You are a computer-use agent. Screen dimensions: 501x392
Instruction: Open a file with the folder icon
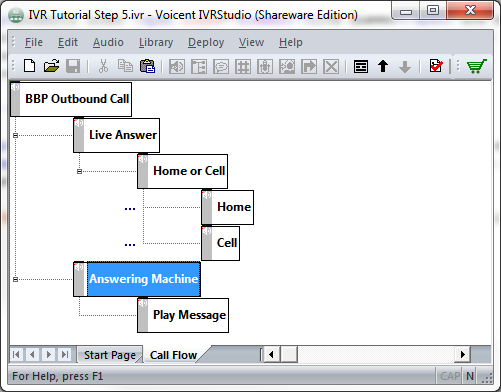tap(51, 66)
